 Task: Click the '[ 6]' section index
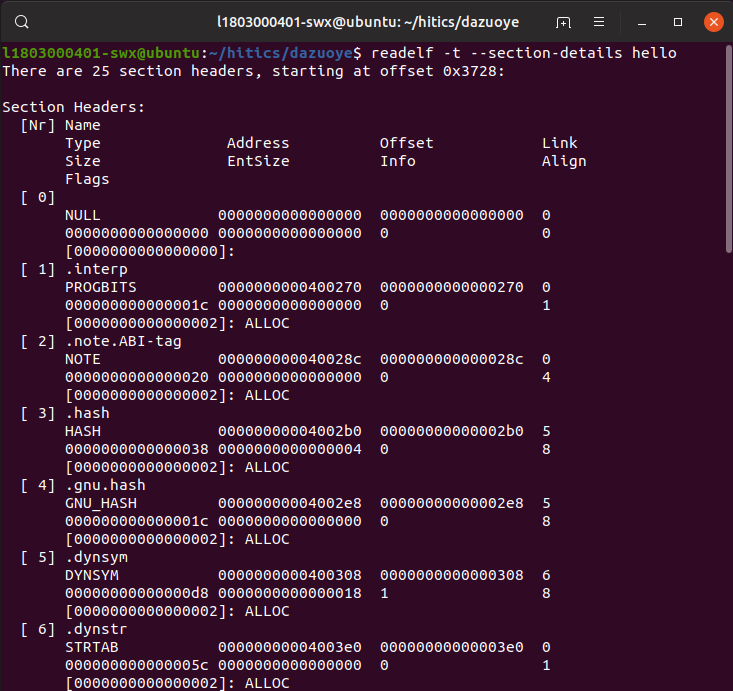tap(38, 629)
